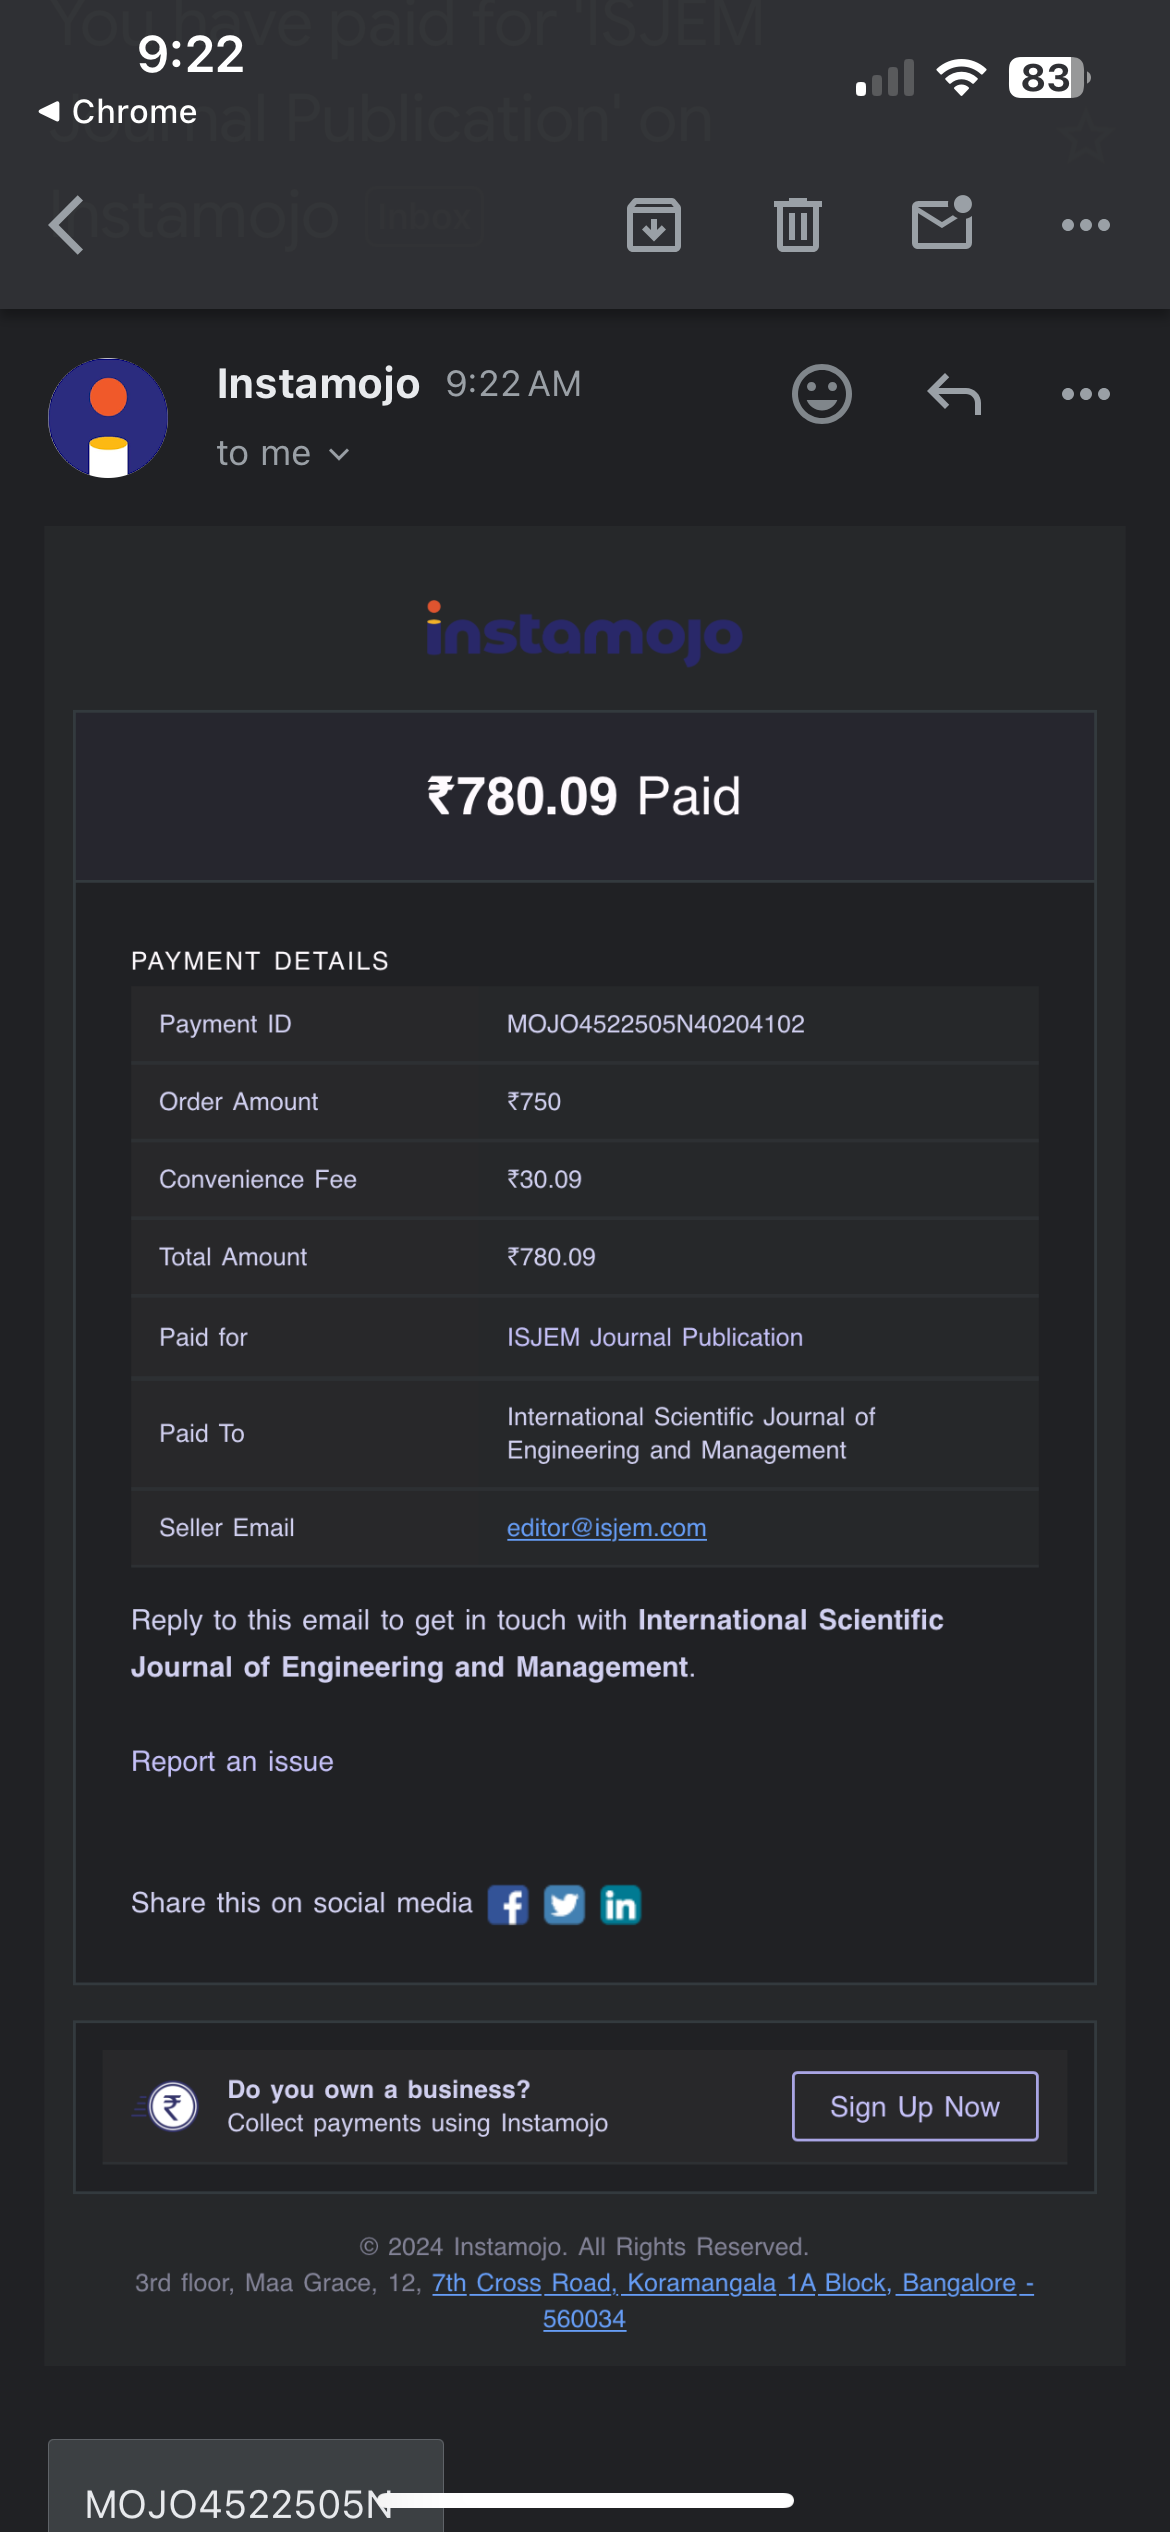The image size is (1170, 2532).
Task: Mark the email as unread
Action: coord(942,223)
